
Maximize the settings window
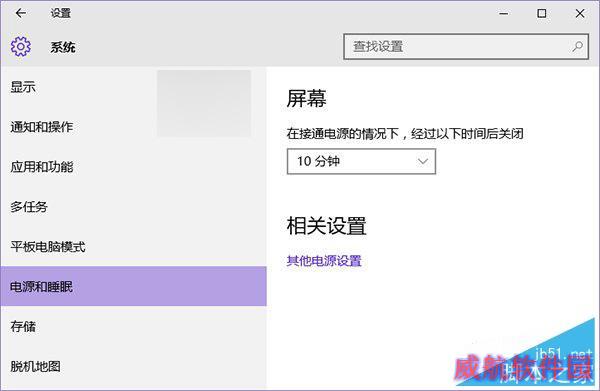pyautogui.click(x=541, y=14)
